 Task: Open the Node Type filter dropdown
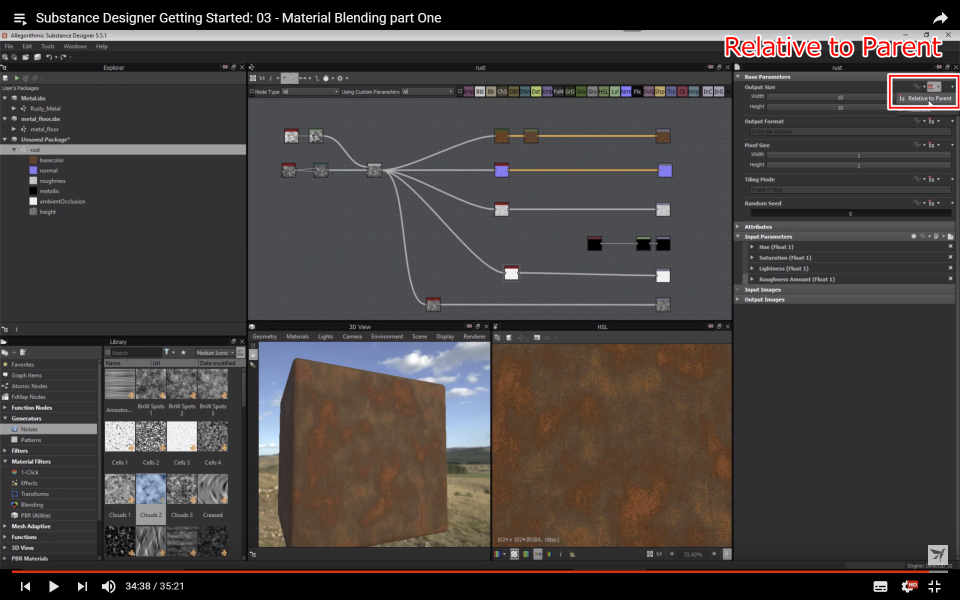[312, 91]
